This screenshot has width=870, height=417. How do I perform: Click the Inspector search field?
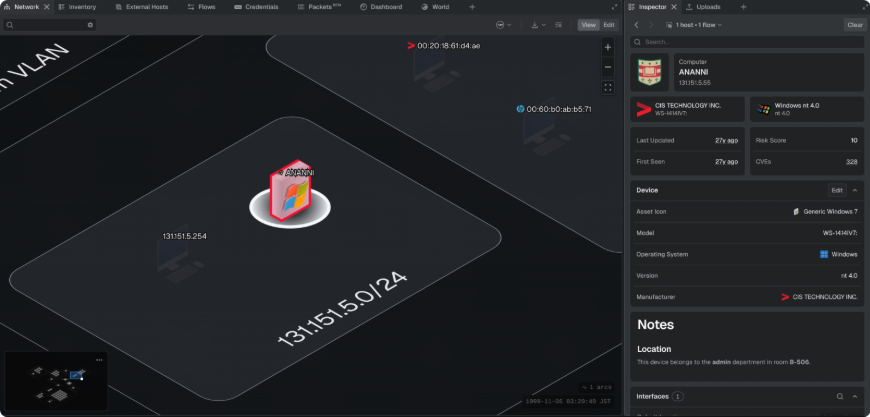click(747, 42)
